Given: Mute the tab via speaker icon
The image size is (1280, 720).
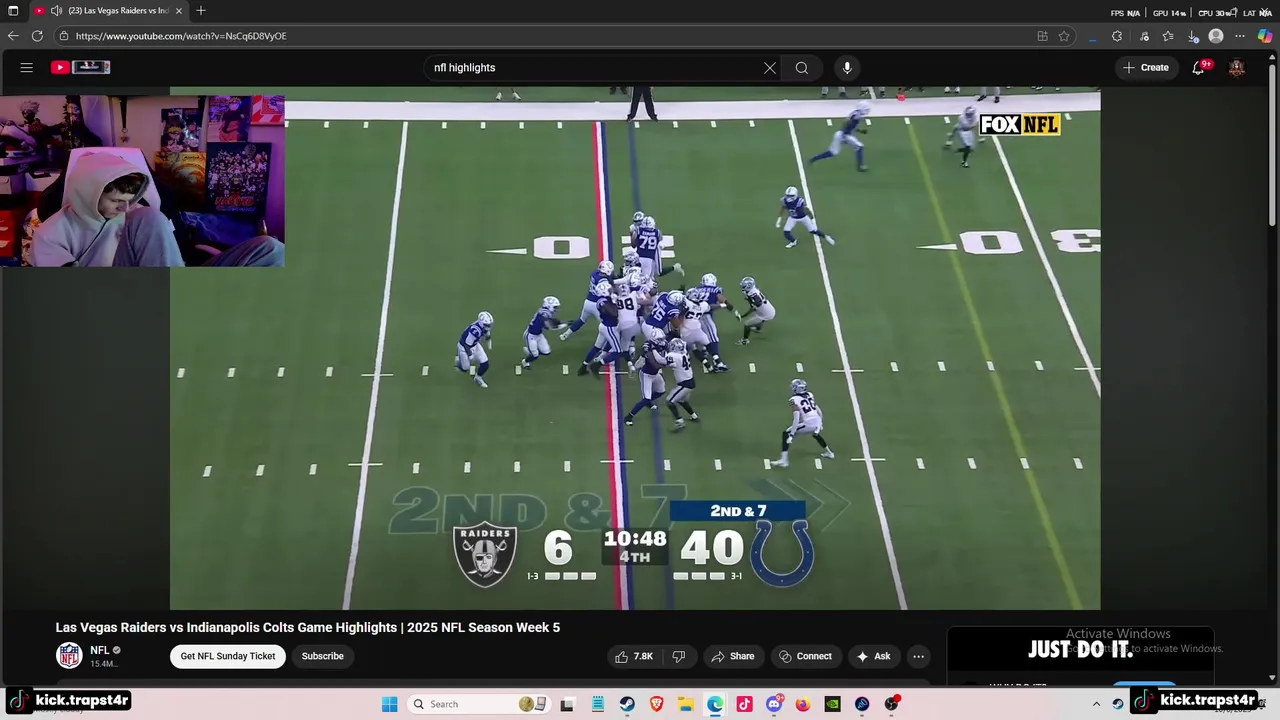Looking at the screenshot, I should tap(56, 11).
